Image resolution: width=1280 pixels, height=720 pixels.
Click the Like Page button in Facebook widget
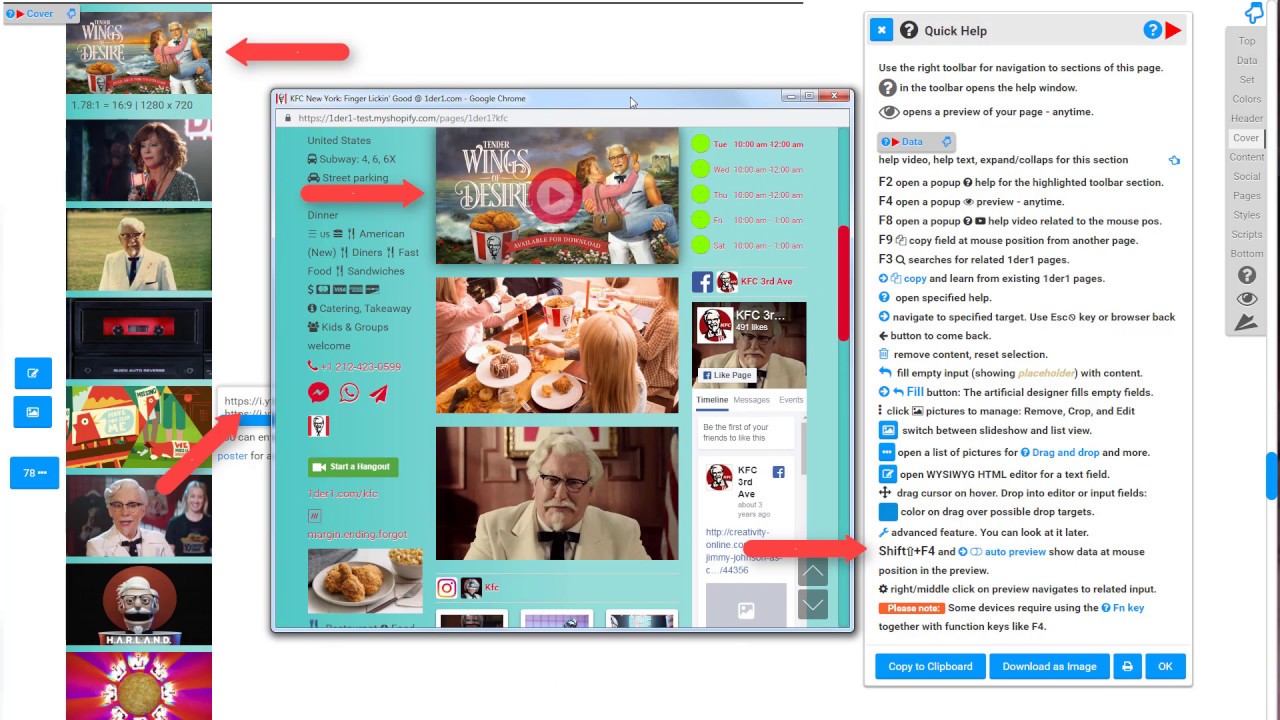726,375
